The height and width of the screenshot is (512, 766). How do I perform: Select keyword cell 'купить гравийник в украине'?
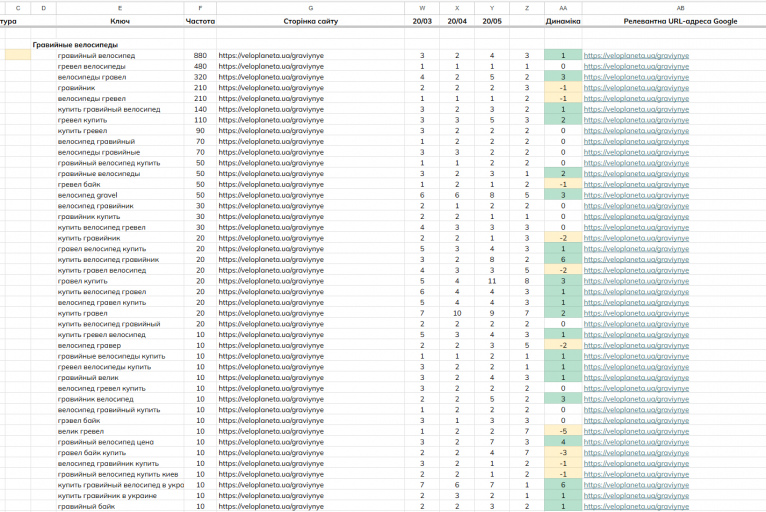click(120, 496)
